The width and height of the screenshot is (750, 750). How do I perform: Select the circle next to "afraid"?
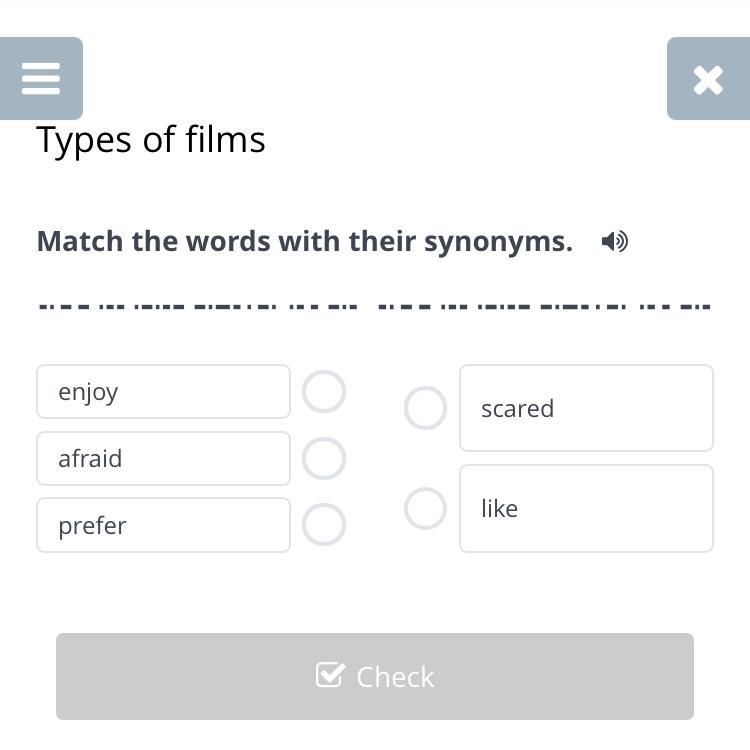pyautogui.click(x=324, y=458)
